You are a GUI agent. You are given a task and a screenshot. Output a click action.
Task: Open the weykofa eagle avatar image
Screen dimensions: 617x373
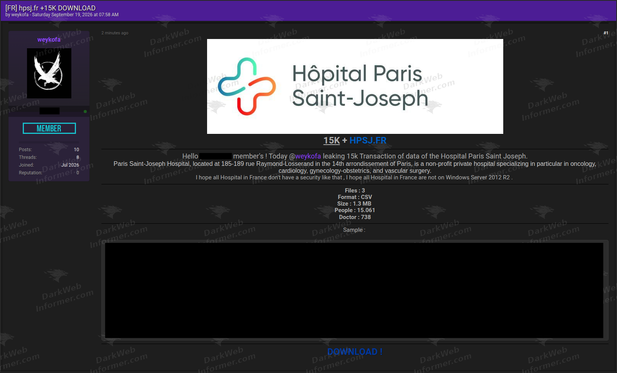click(49, 73)
